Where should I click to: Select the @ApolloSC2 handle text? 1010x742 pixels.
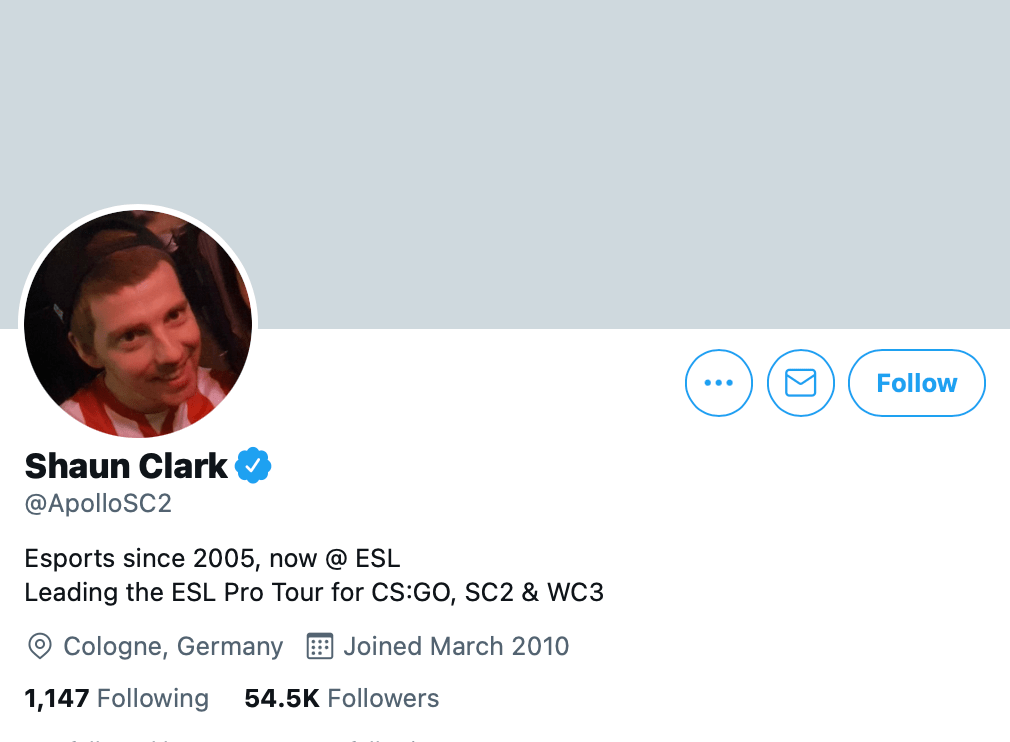pyautogui.click(x=98, y=504)
